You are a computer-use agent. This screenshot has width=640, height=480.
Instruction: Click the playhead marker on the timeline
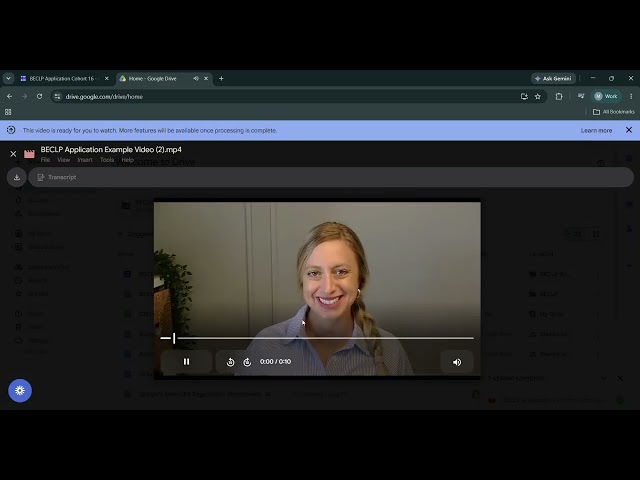tap(174, 338)
